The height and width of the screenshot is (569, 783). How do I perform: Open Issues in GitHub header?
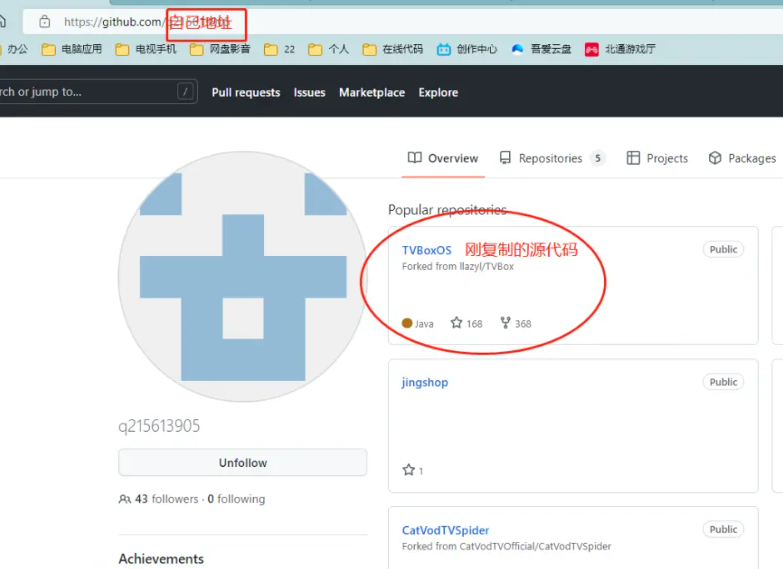pyautogui.click(x=310, y=92)
